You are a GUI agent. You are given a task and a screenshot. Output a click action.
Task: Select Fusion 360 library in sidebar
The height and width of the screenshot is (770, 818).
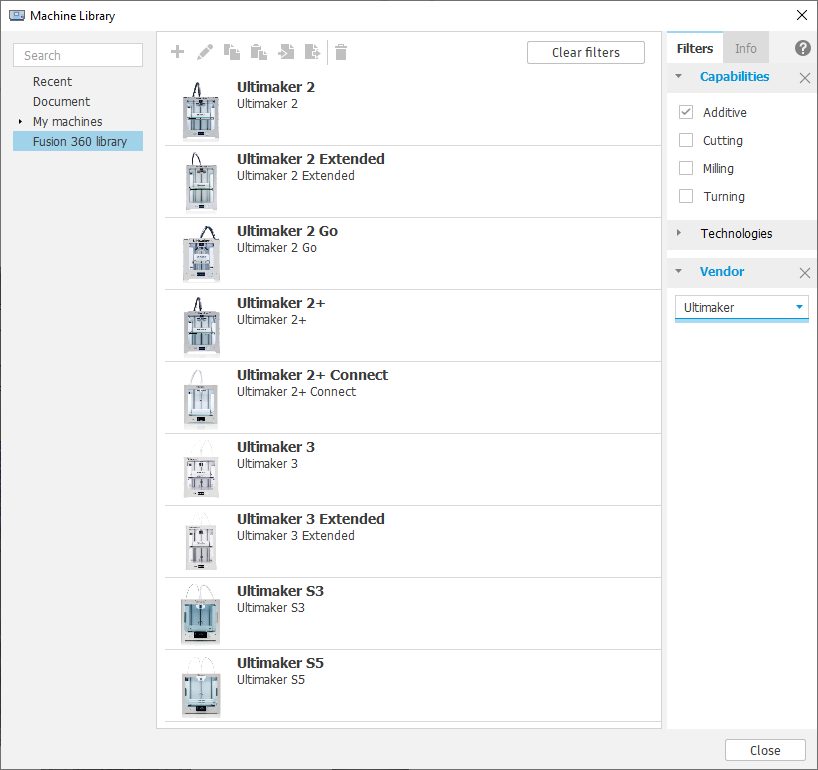tap(78, 141)
